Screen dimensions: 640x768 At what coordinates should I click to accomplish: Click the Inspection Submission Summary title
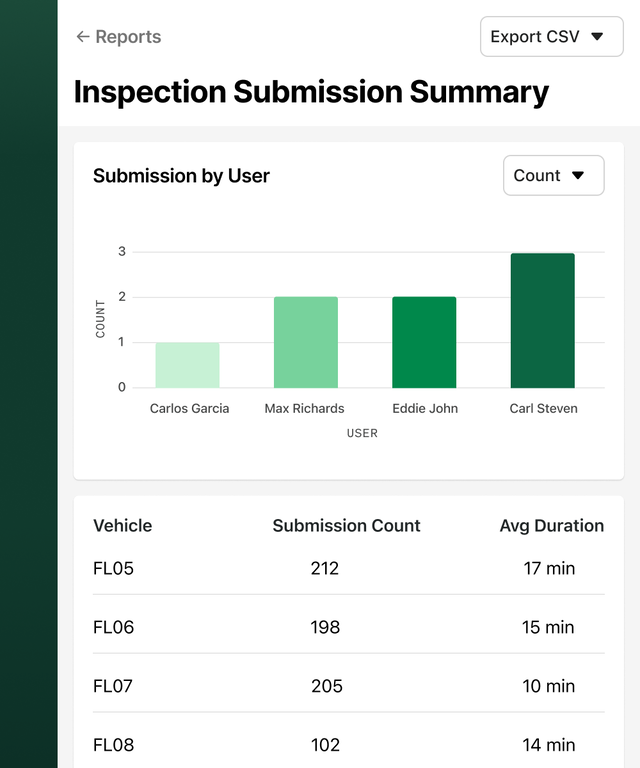click(311, 92)
